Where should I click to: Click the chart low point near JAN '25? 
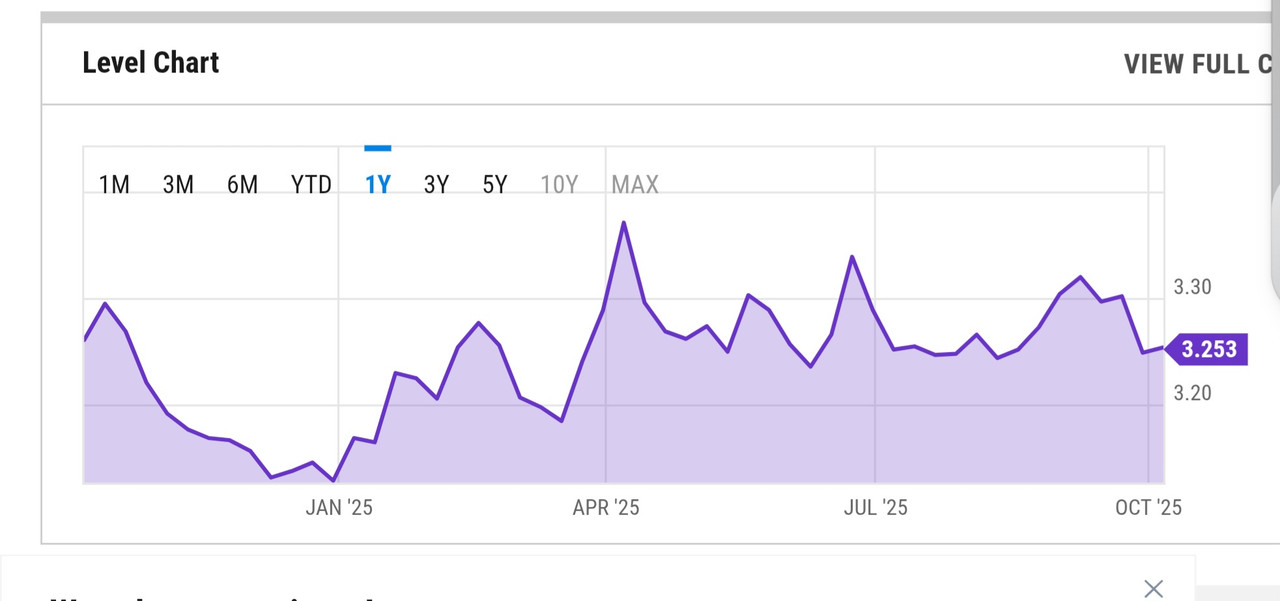[x=333, y=481]
